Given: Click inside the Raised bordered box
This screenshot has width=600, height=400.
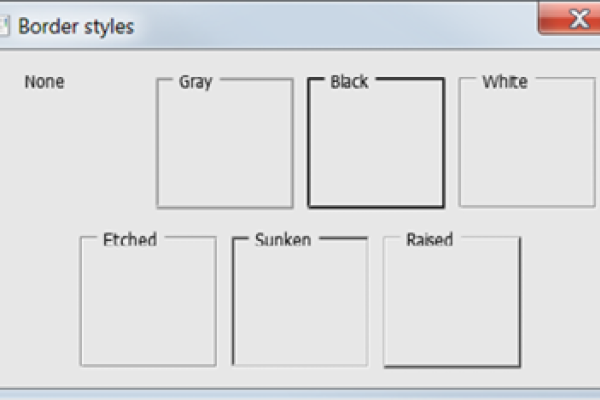Looking at the screenshot, I should click(452, 306).
